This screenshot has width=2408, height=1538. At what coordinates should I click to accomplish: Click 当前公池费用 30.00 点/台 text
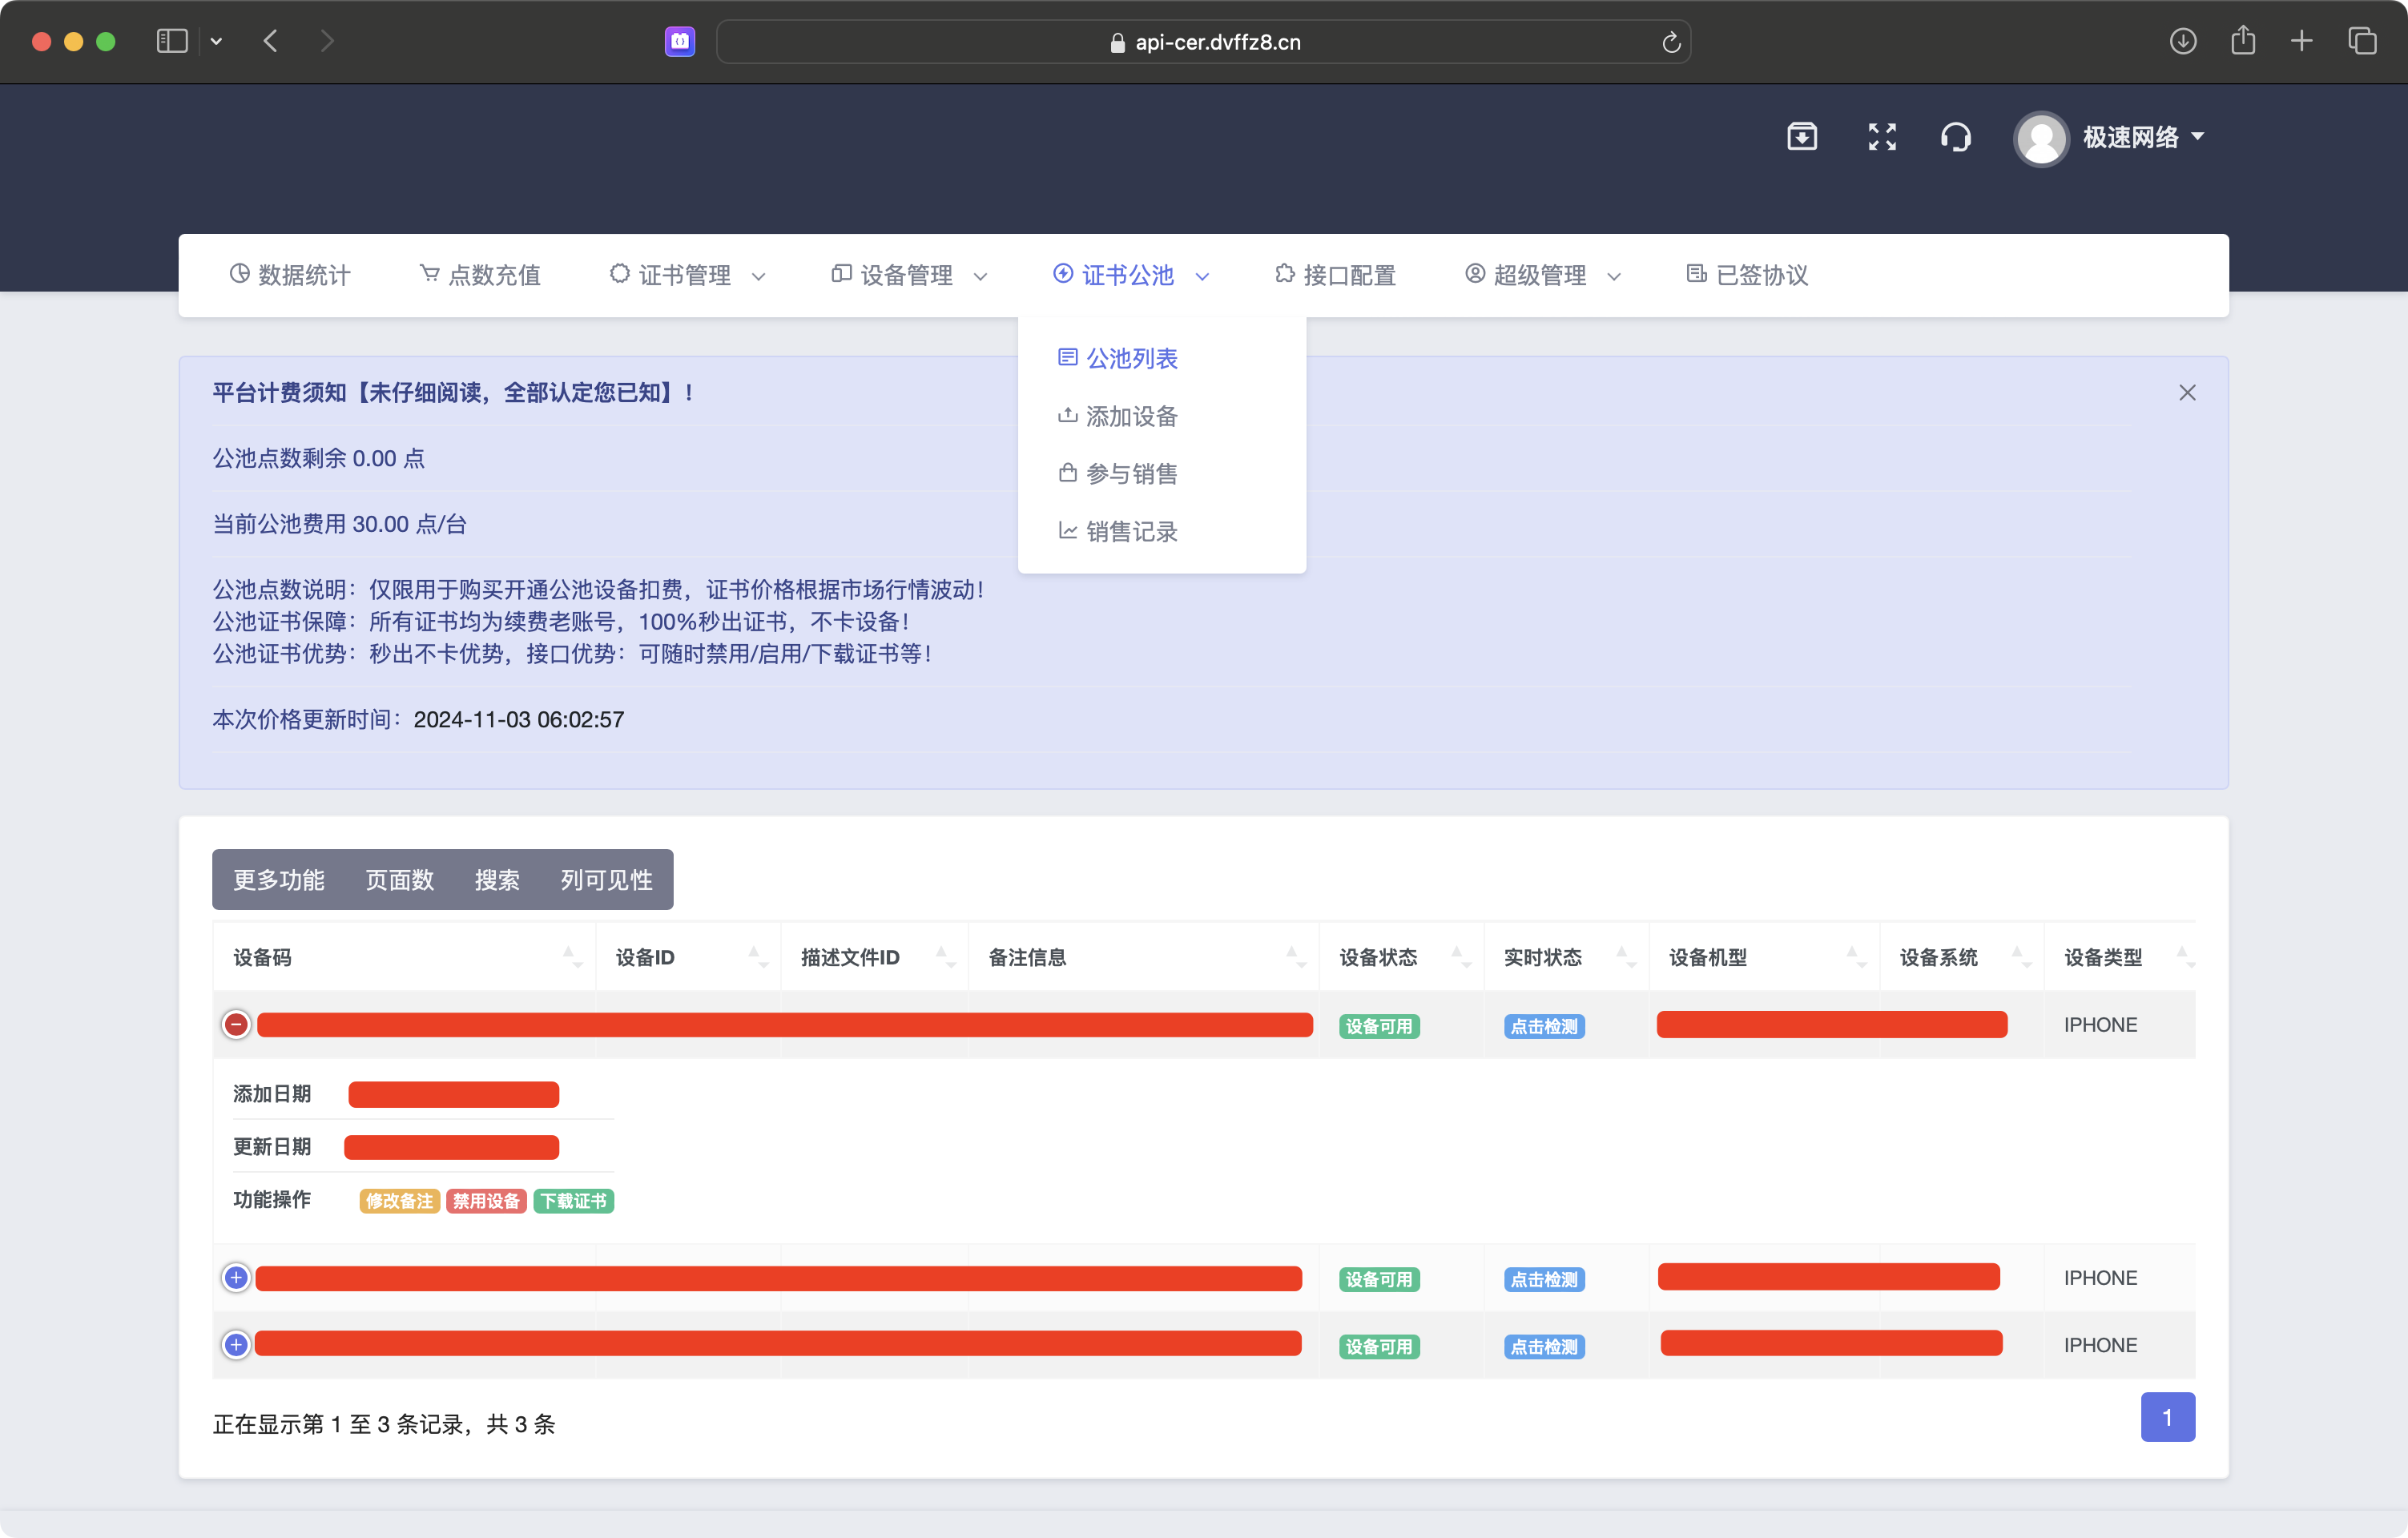tap(340, 525)
